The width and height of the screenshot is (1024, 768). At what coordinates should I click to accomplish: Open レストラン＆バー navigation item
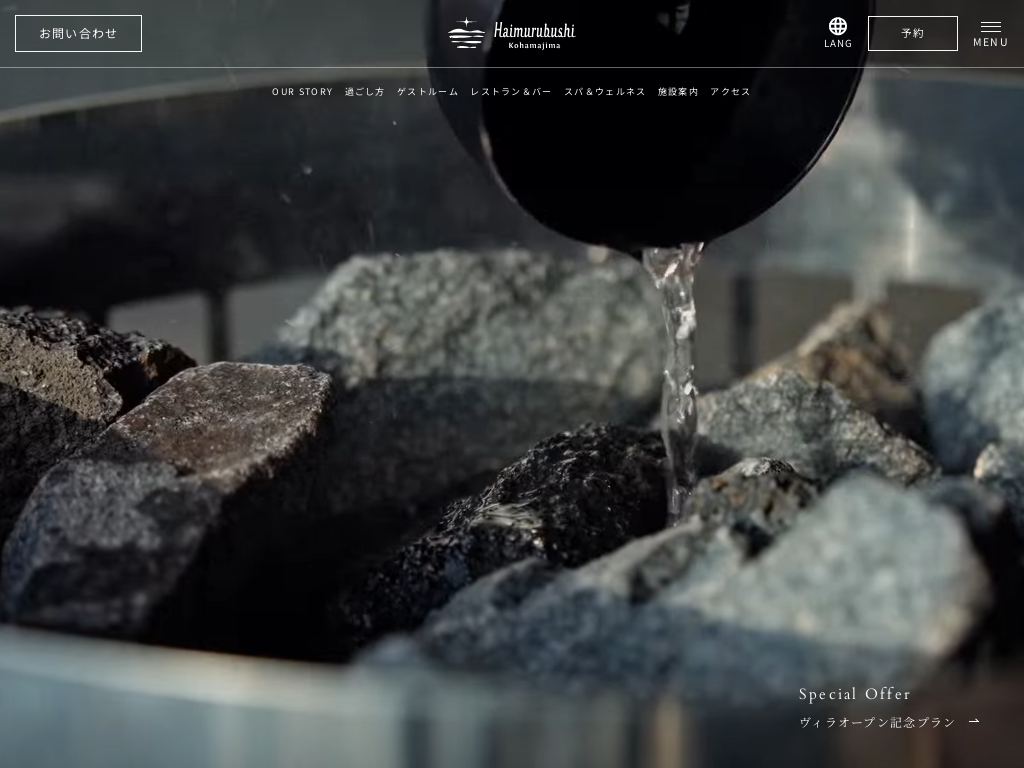tap(511, 92)
